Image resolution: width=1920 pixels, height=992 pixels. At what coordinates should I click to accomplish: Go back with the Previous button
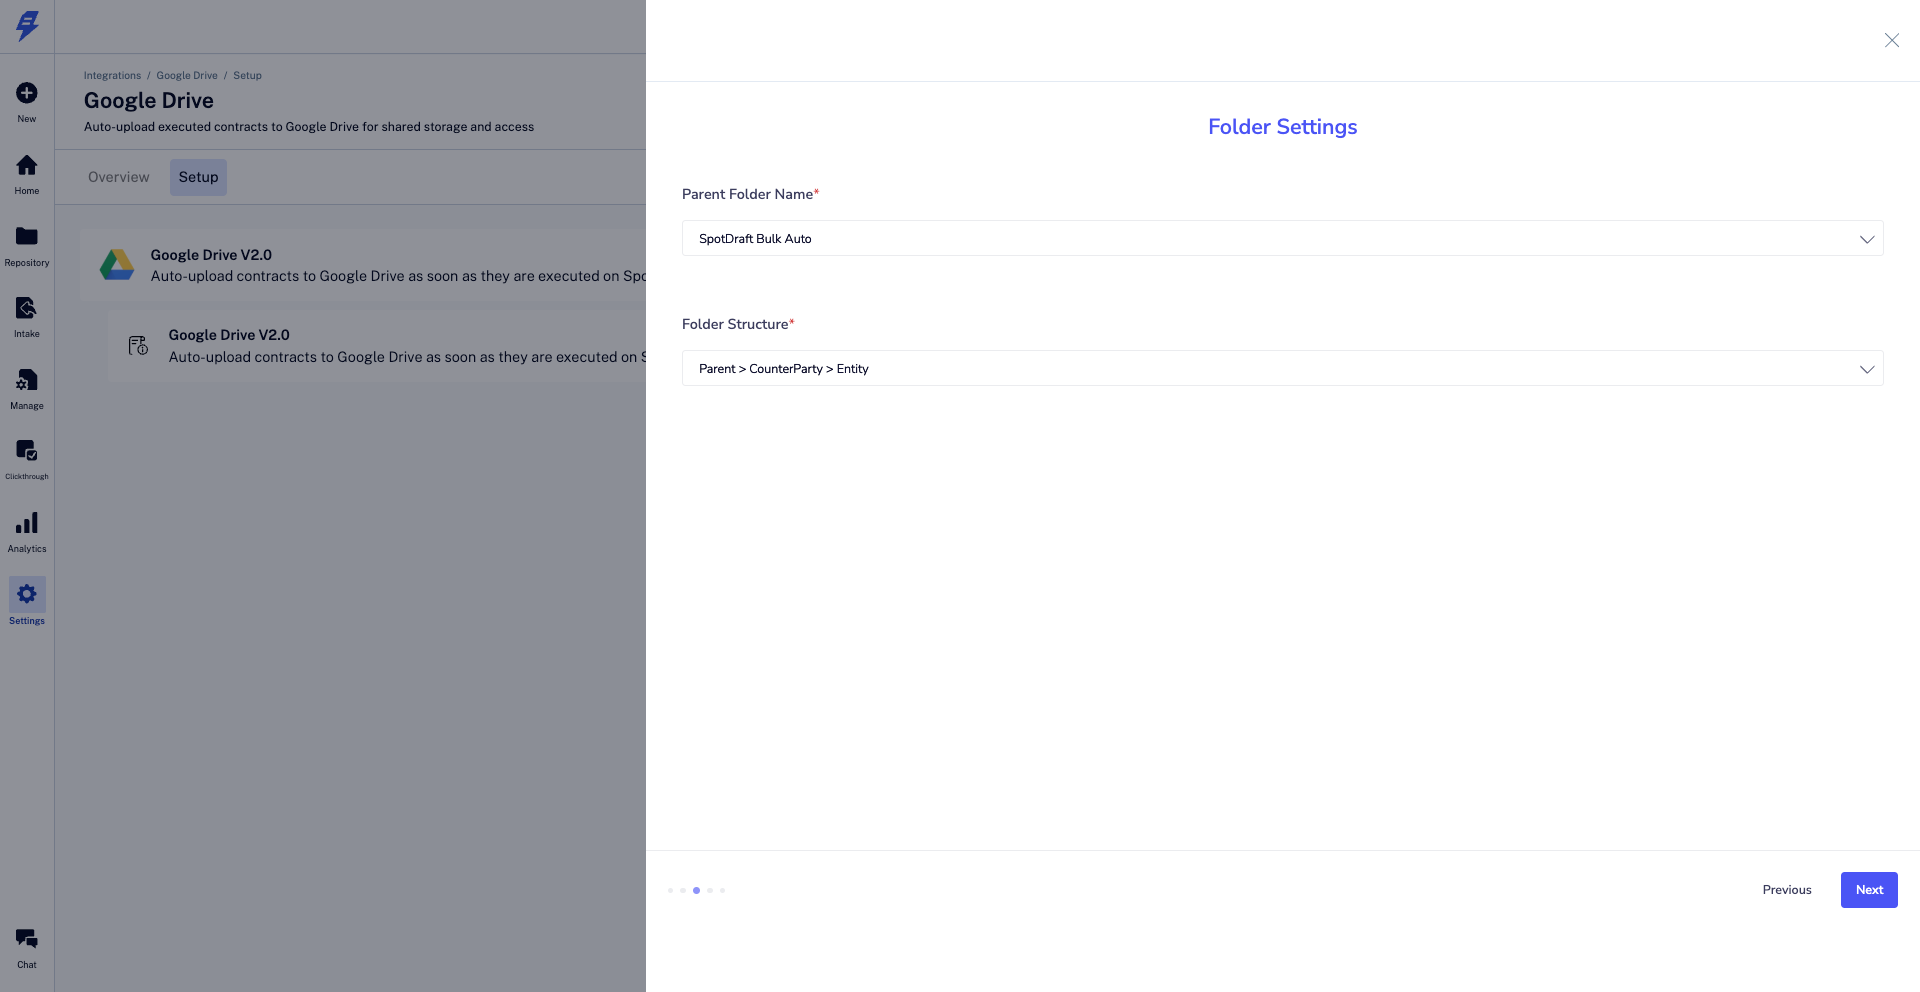1787,890
